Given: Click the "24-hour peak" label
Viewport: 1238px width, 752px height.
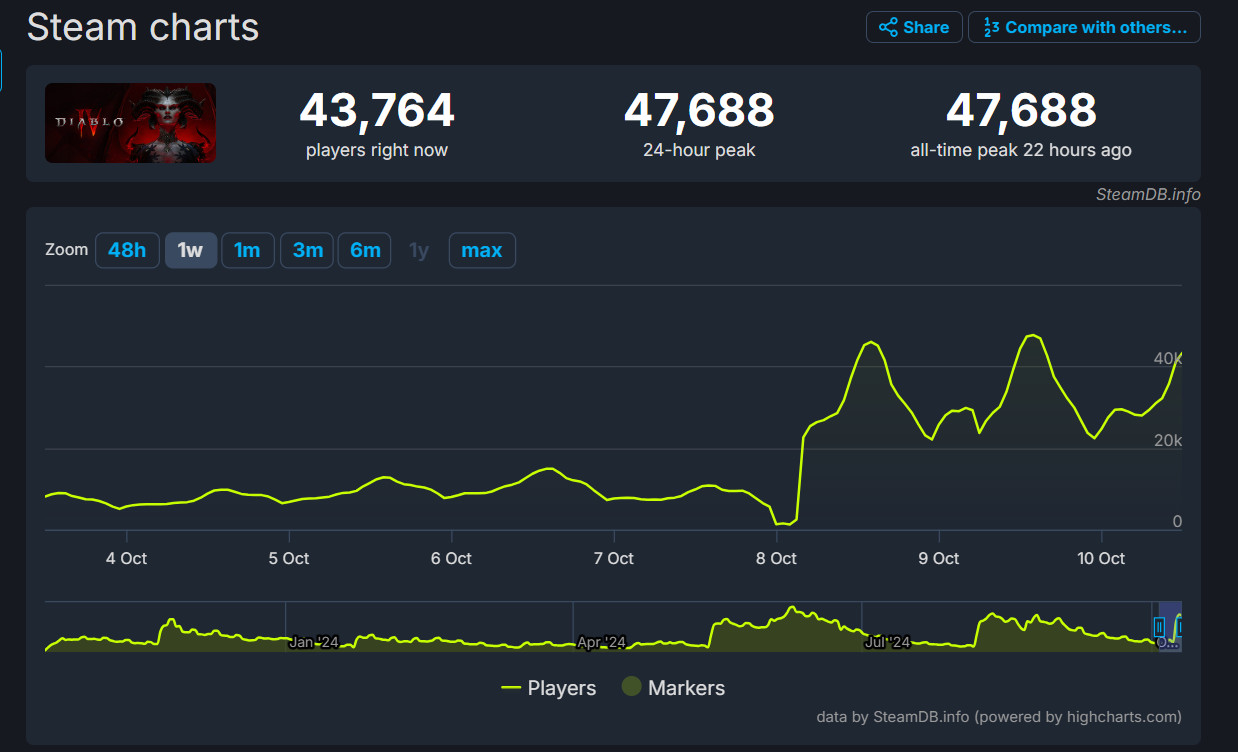Looking at the screenshot, I should [x=699, y=150].
